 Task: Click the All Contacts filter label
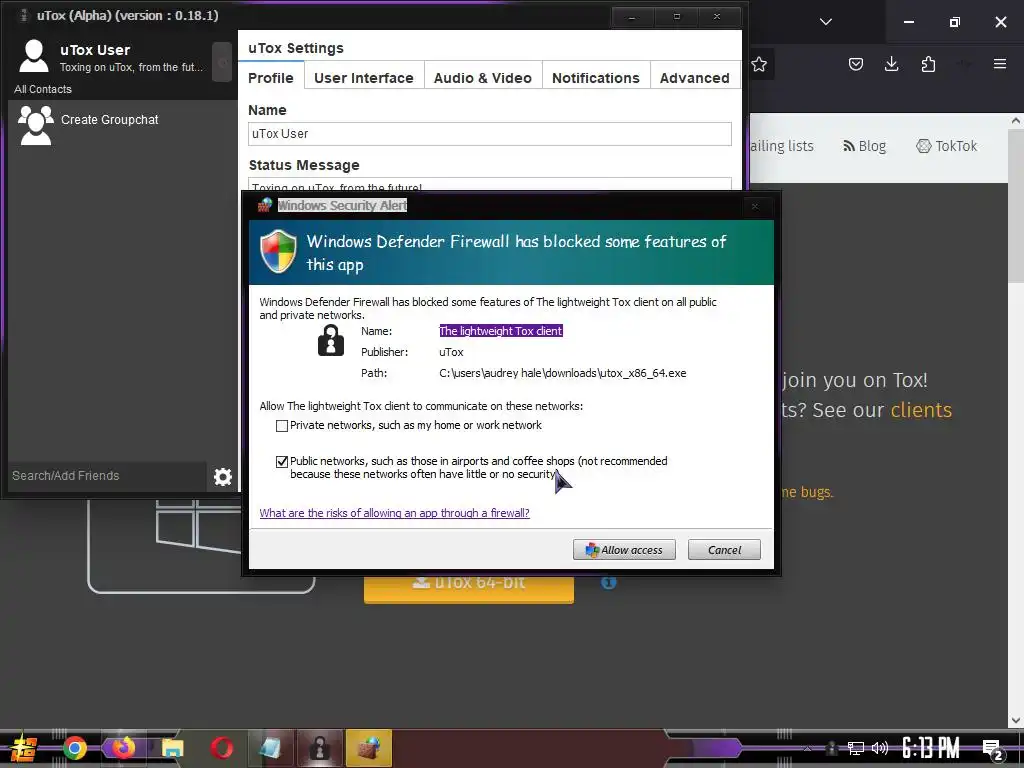tap(43, 89)
